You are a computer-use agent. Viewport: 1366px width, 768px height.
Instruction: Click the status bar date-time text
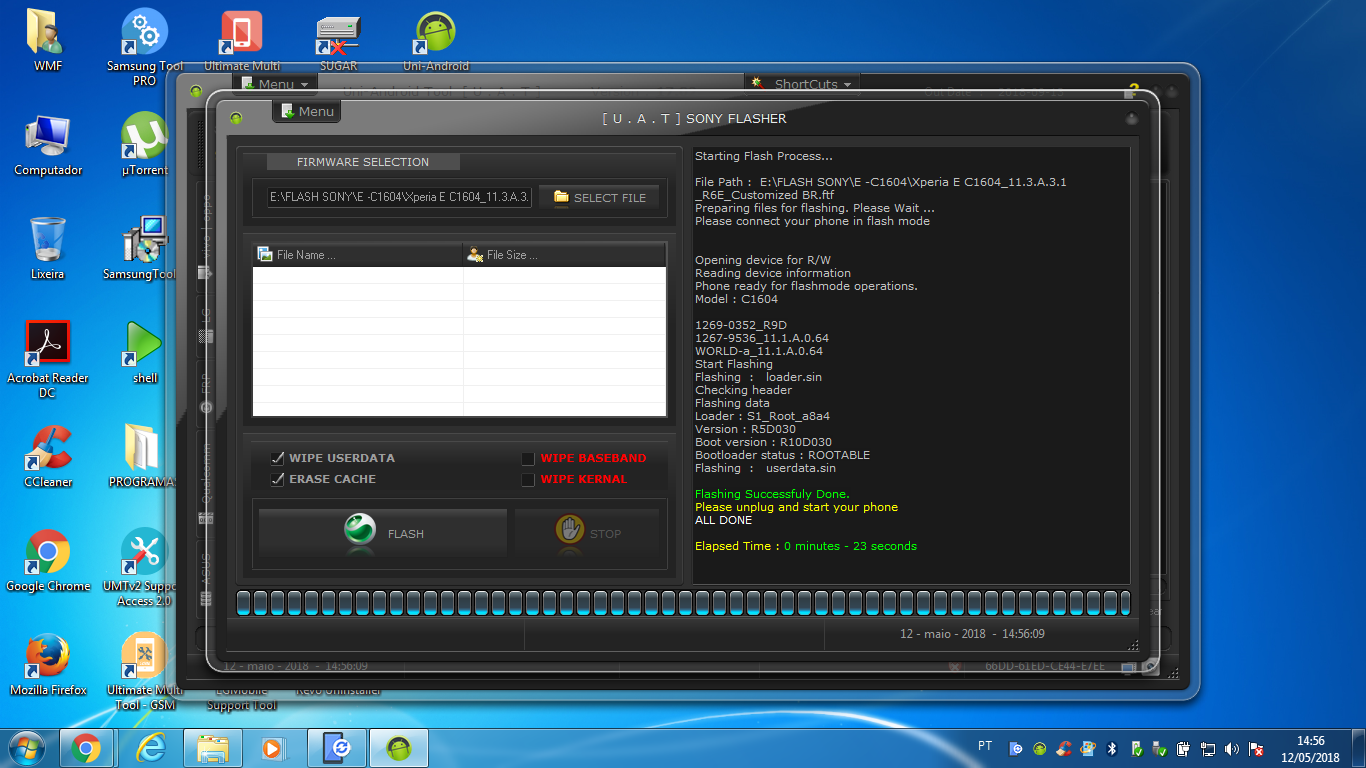pos(972,634)
